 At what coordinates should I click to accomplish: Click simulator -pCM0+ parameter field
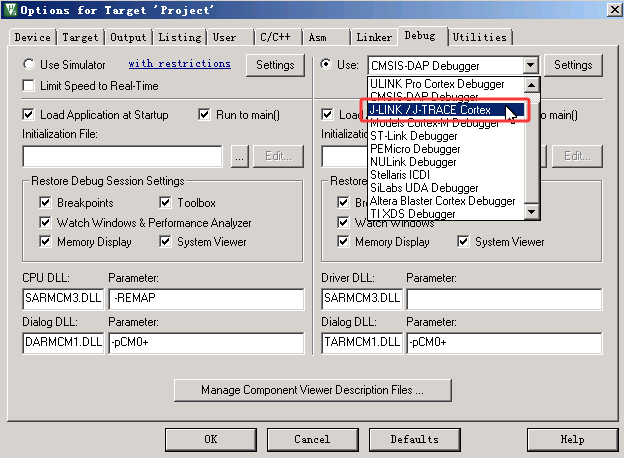[206, 343]
